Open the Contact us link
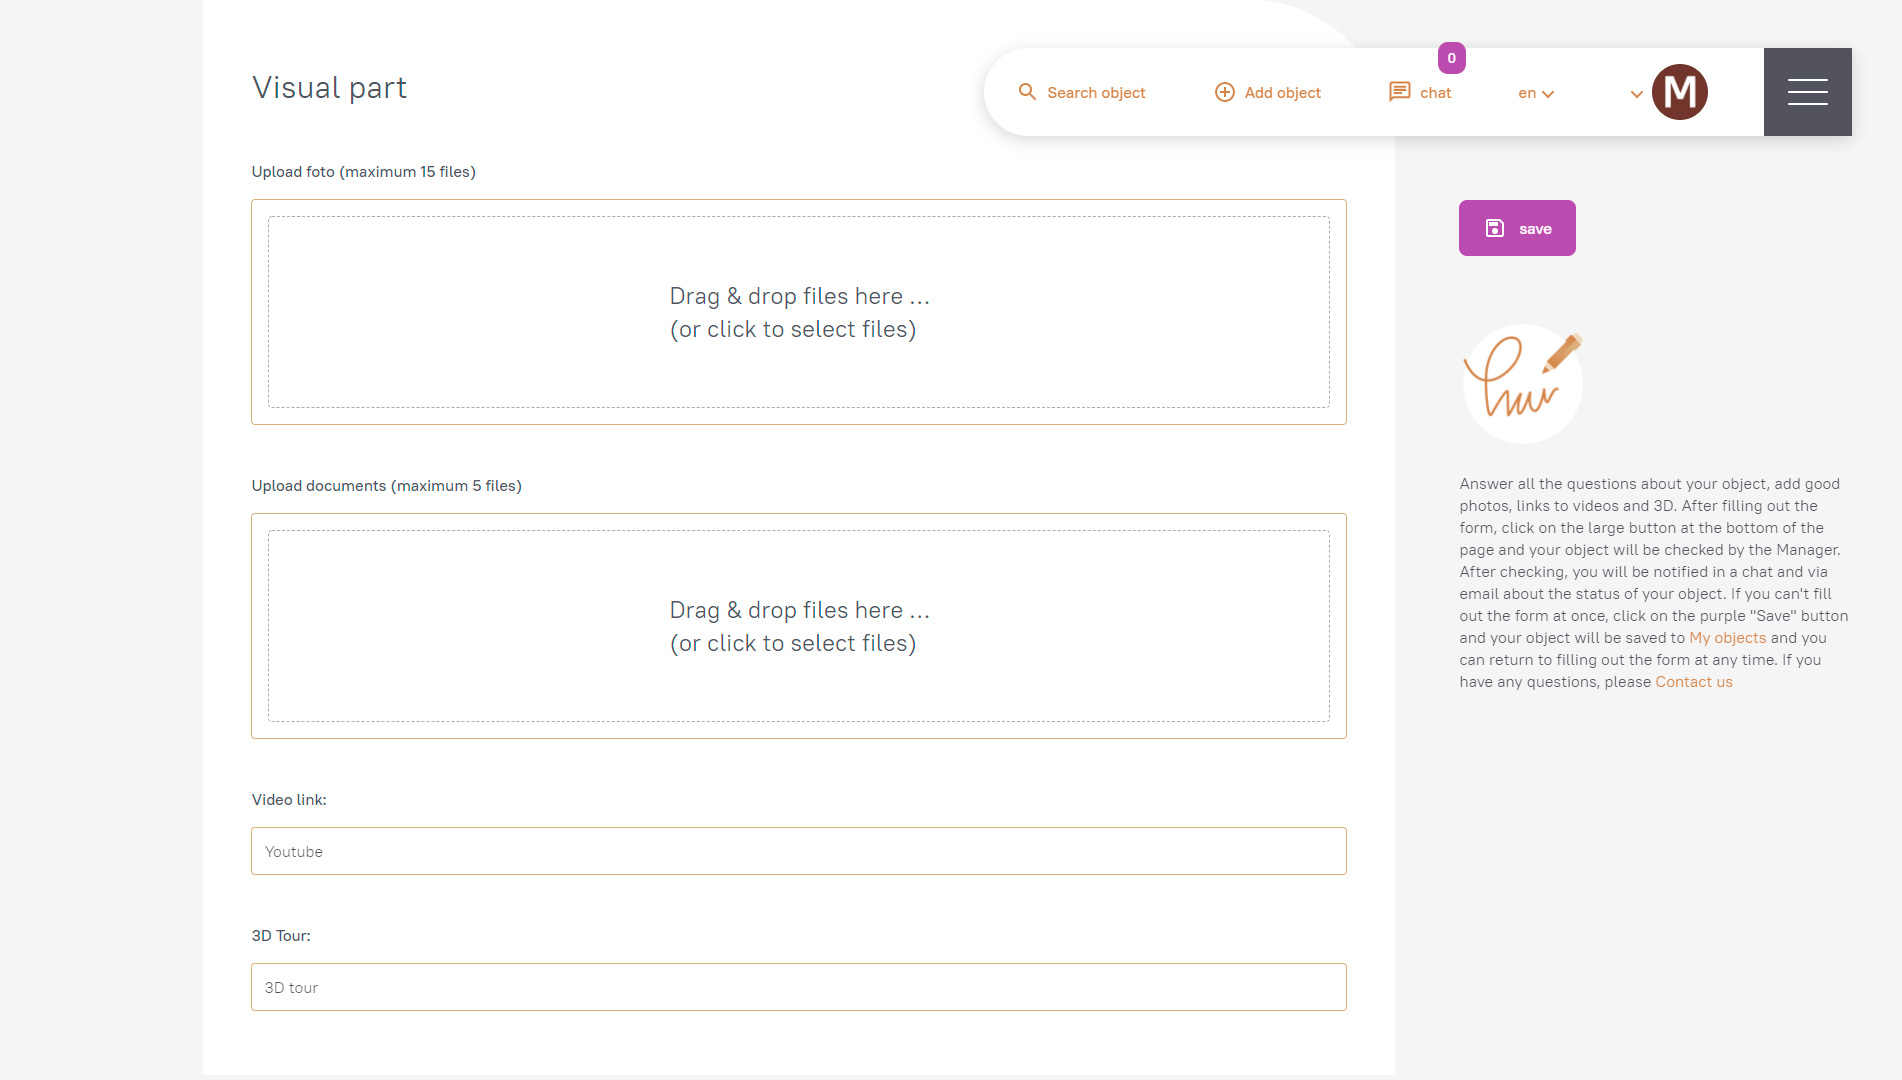 pos(1693,682)
